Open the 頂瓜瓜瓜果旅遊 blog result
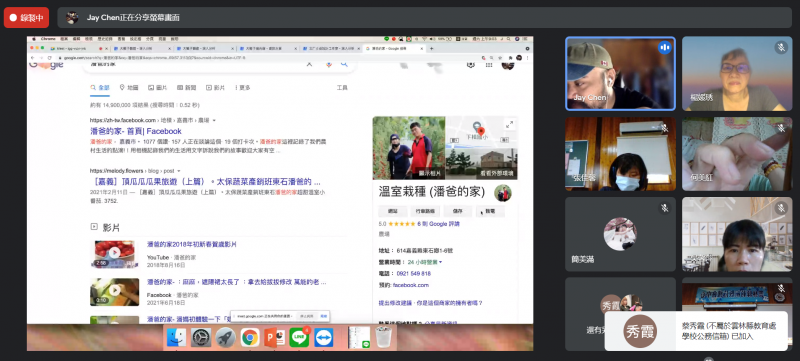The image size is (800, 361). coord(205,182)
